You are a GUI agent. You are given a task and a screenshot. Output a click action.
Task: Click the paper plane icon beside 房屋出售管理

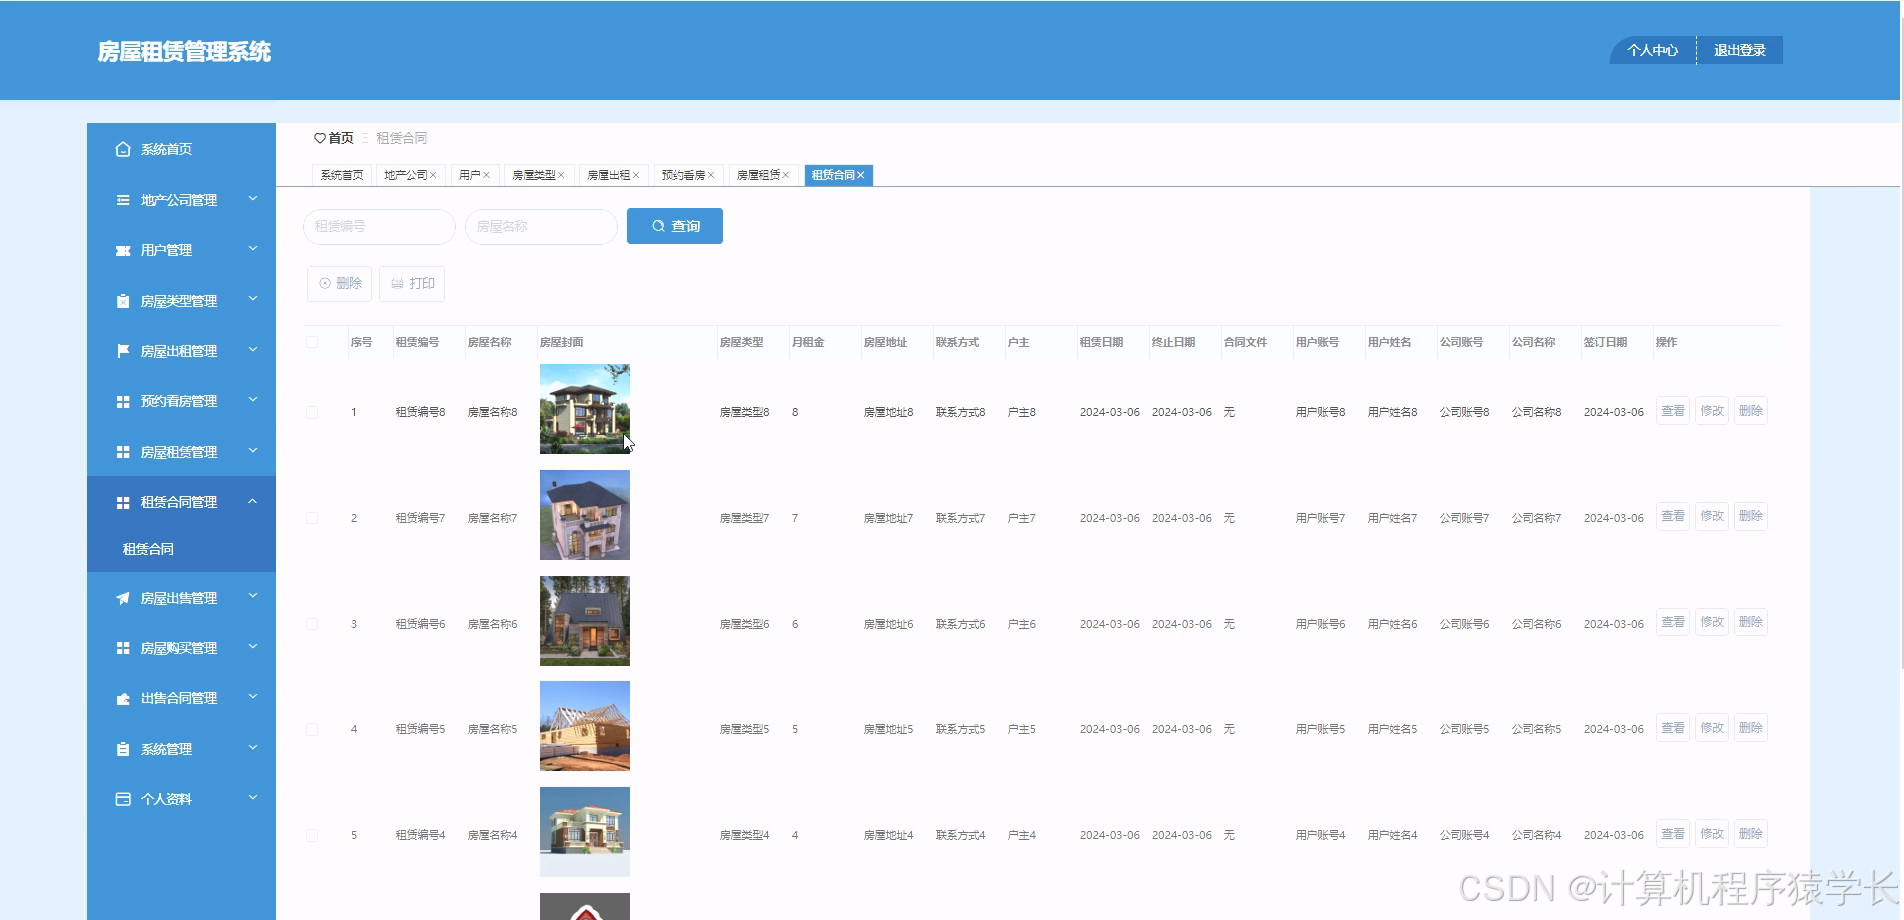(123, 598)
